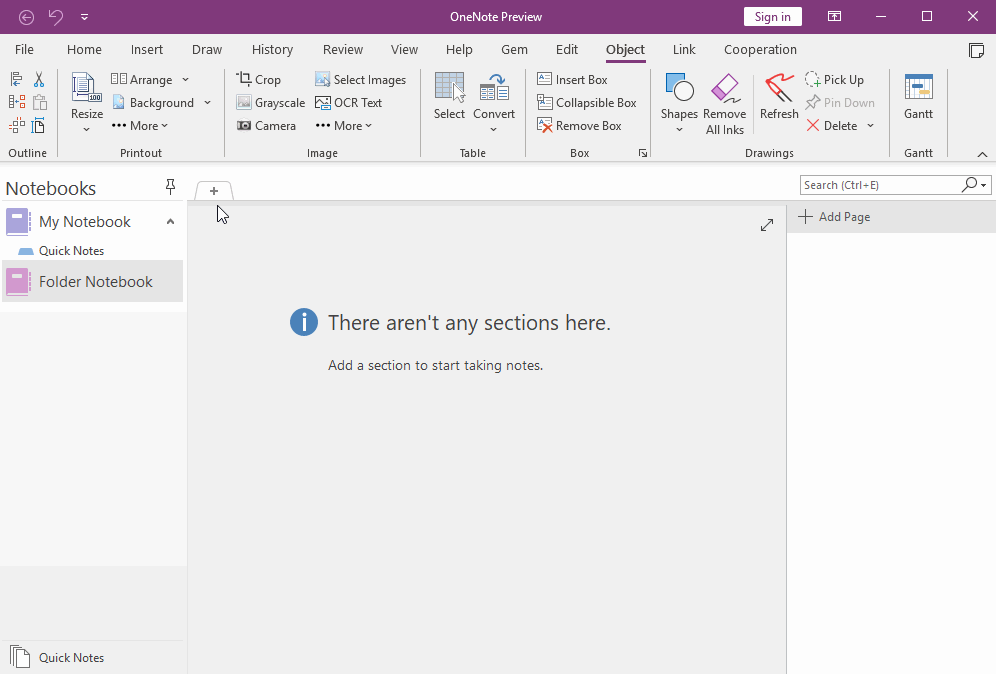Switch to the Home tab
Viewport: 996px width, 674px height.
click(84, 50)
